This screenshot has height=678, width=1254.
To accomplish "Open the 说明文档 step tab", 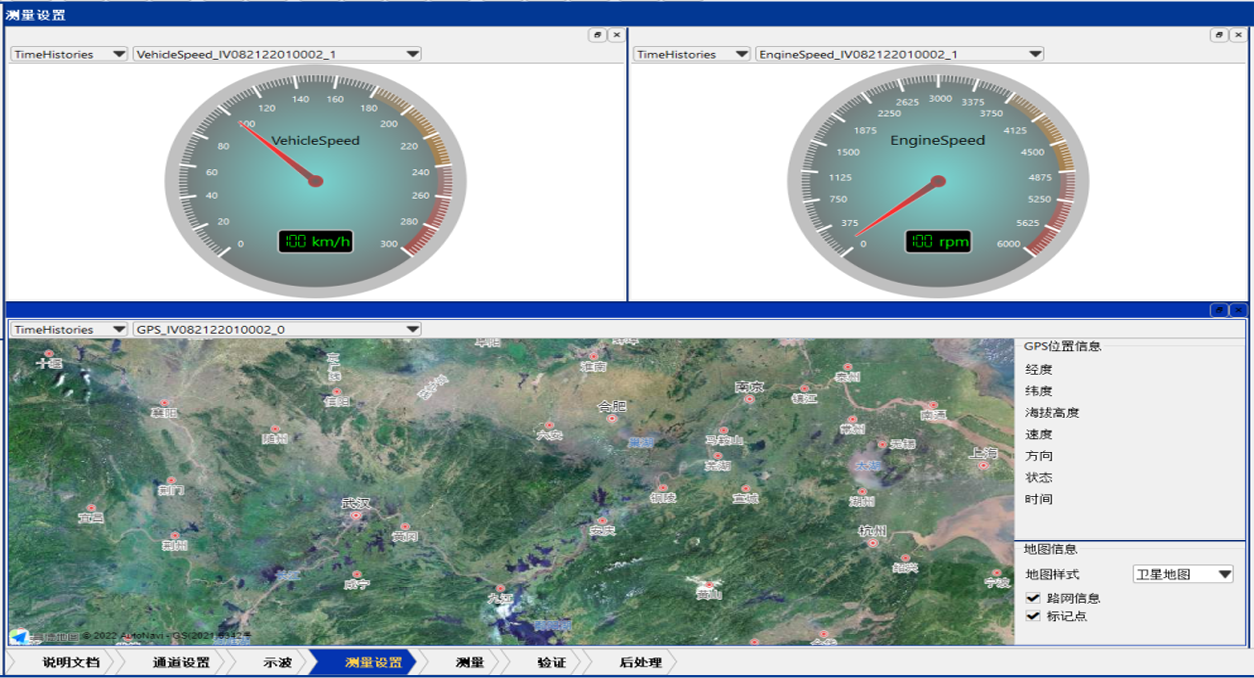I will click(x=70, y=662).
